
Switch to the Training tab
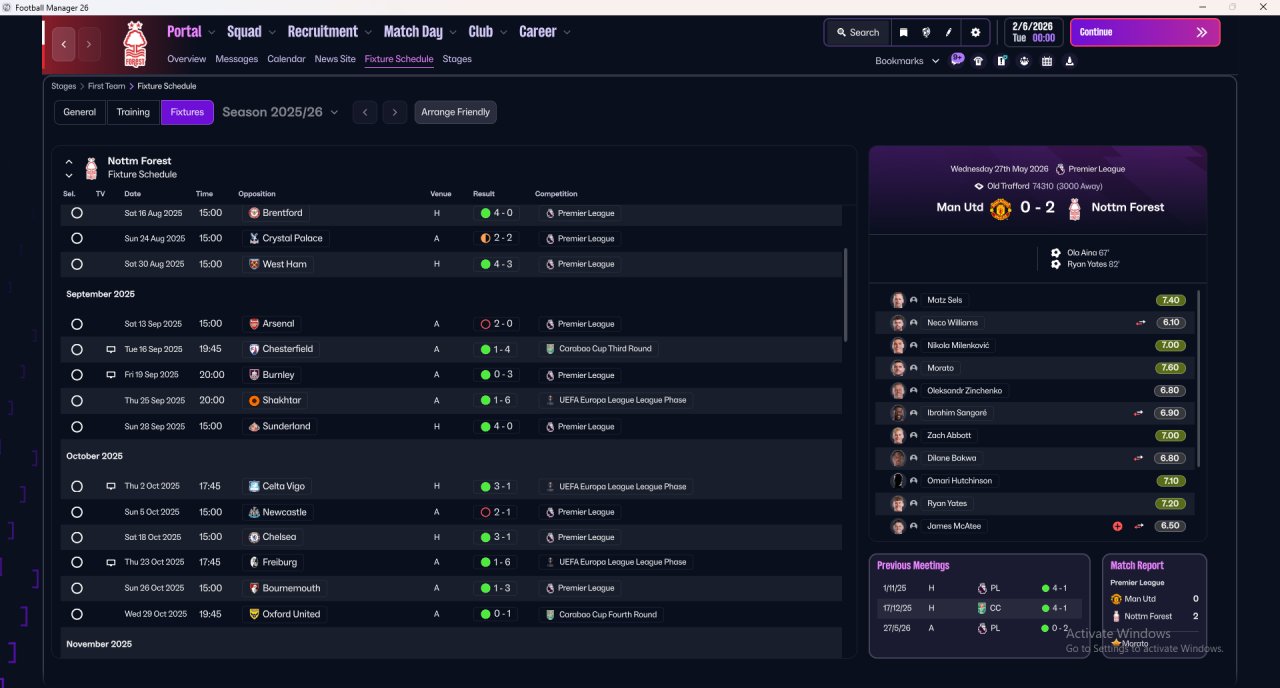click(x=133, y=112)
